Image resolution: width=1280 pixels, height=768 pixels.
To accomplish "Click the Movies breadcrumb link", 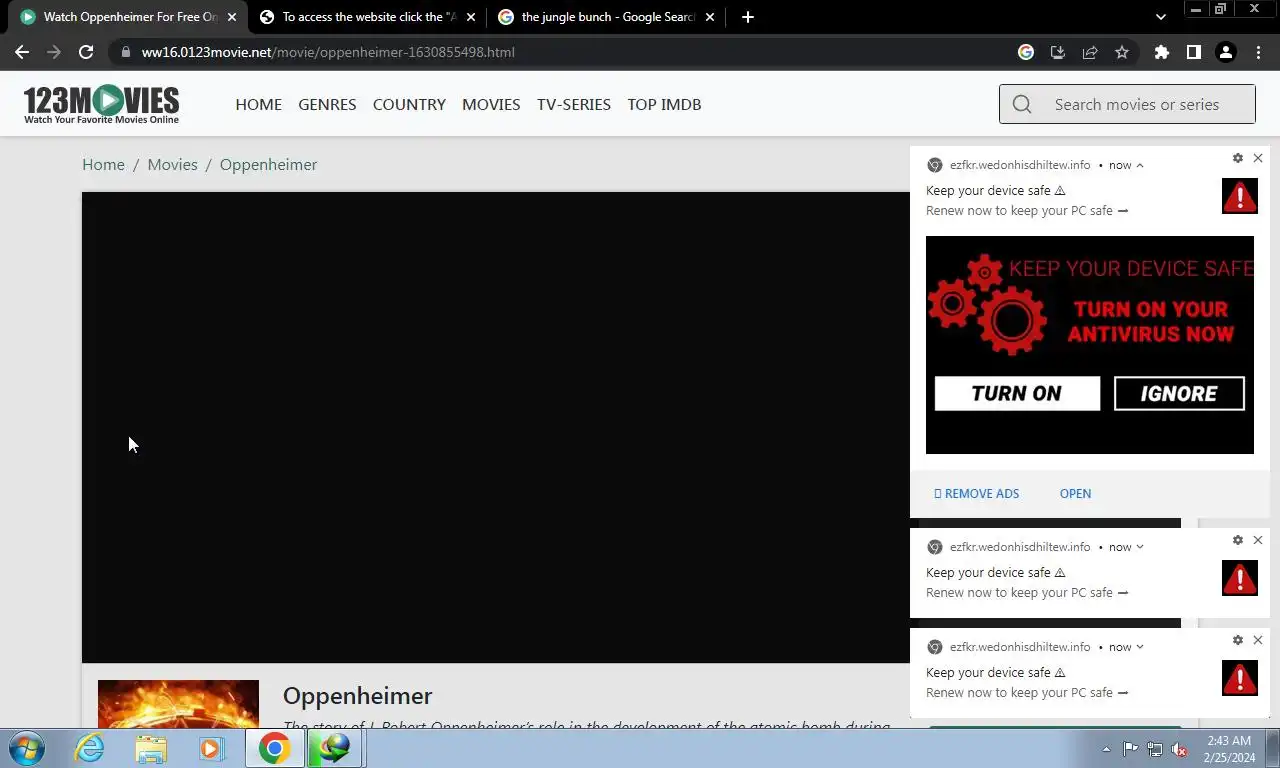I will tap(172, 164).
